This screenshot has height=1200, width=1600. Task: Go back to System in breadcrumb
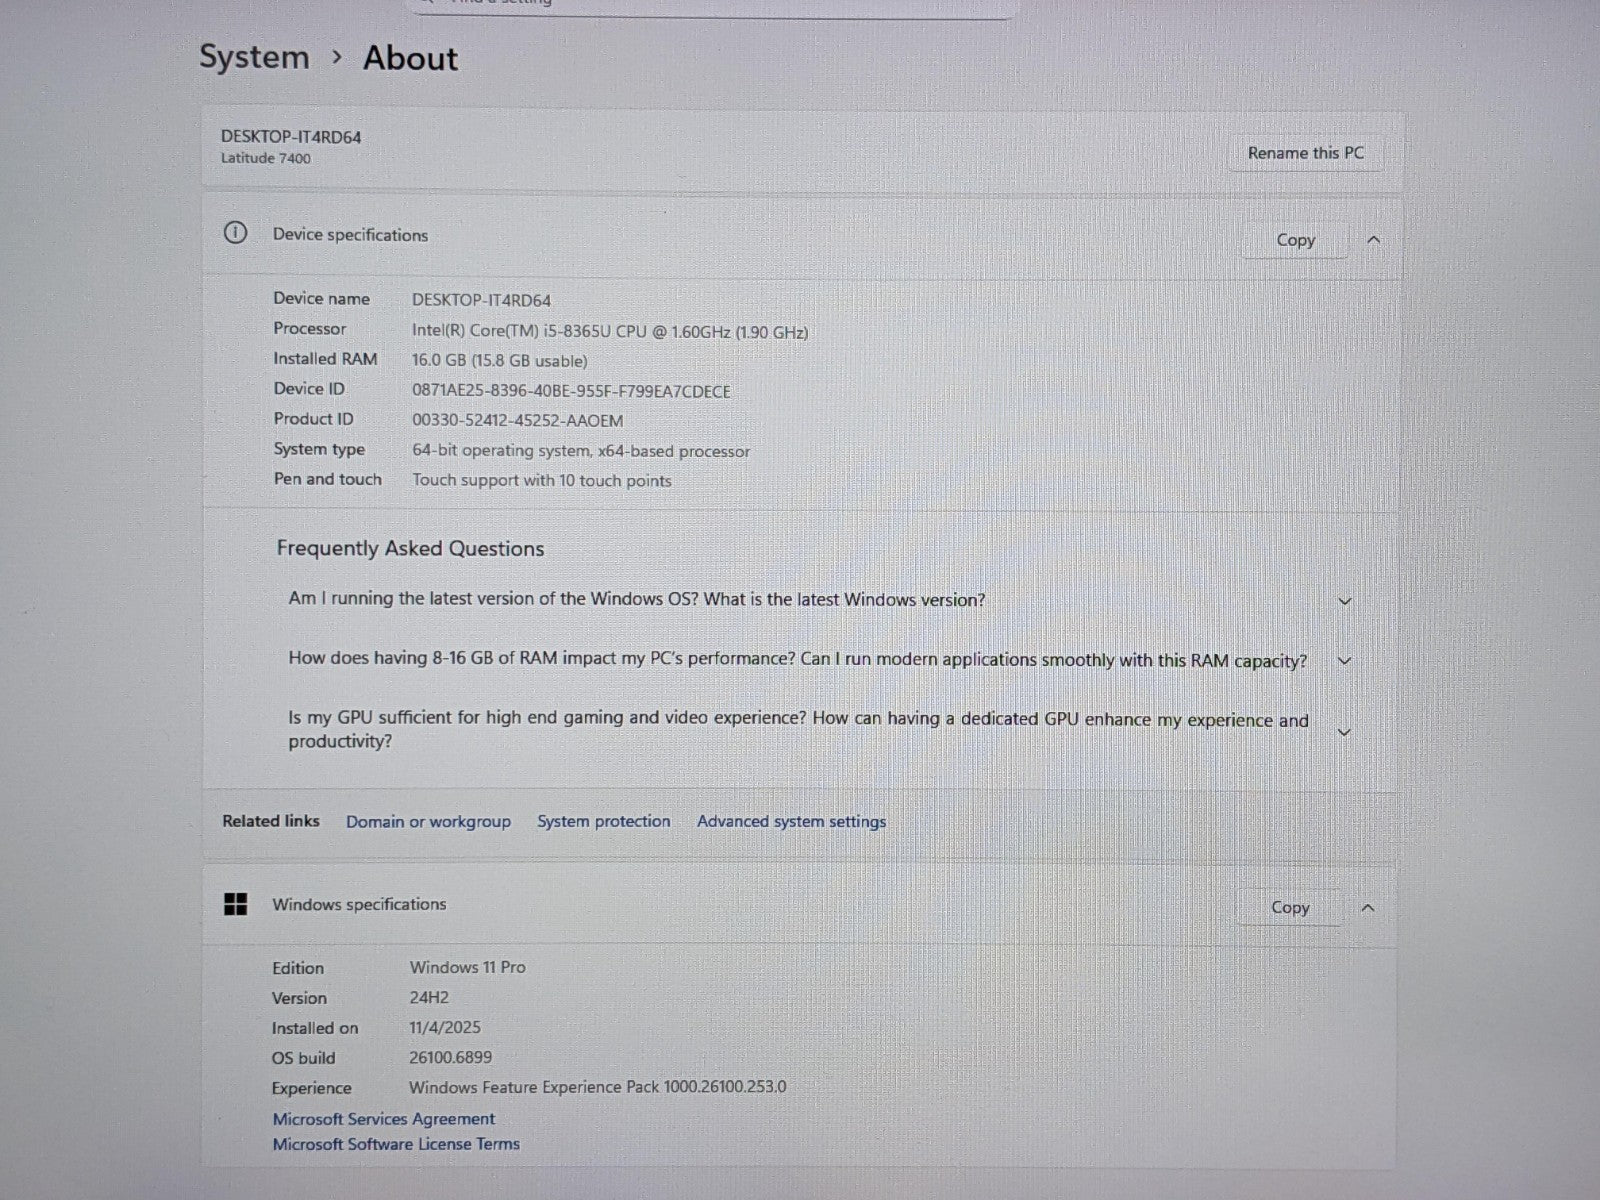(x=254, y=57)
